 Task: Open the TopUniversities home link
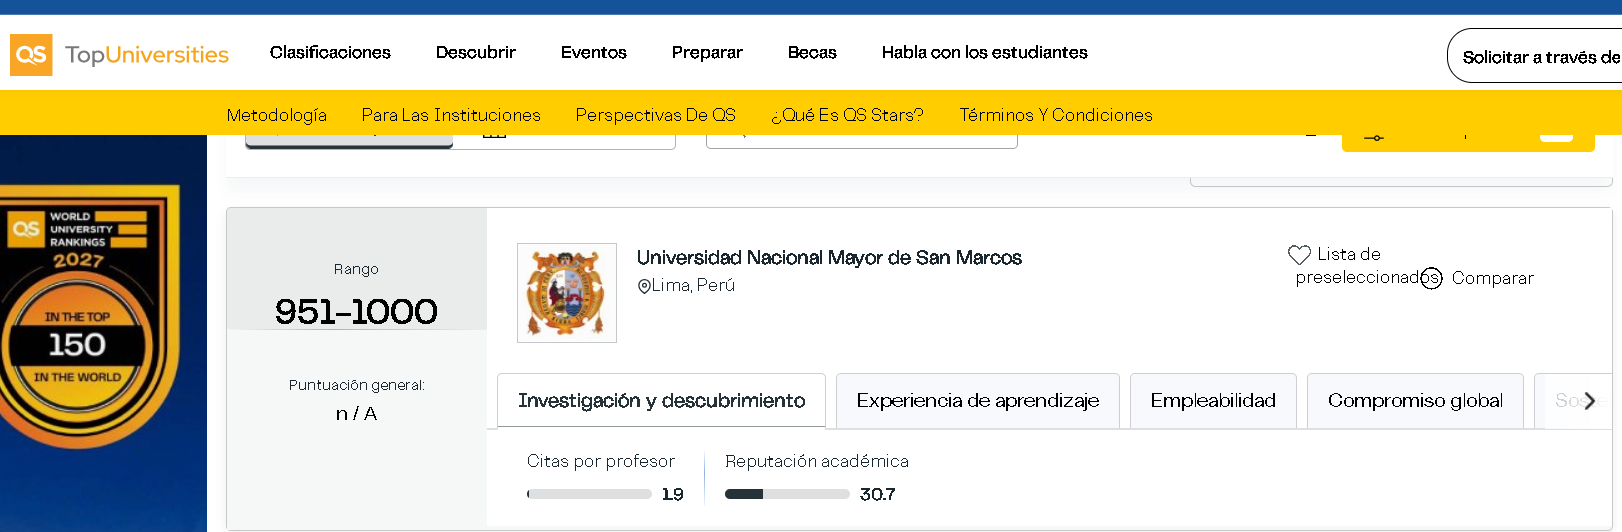coord(147,55)
